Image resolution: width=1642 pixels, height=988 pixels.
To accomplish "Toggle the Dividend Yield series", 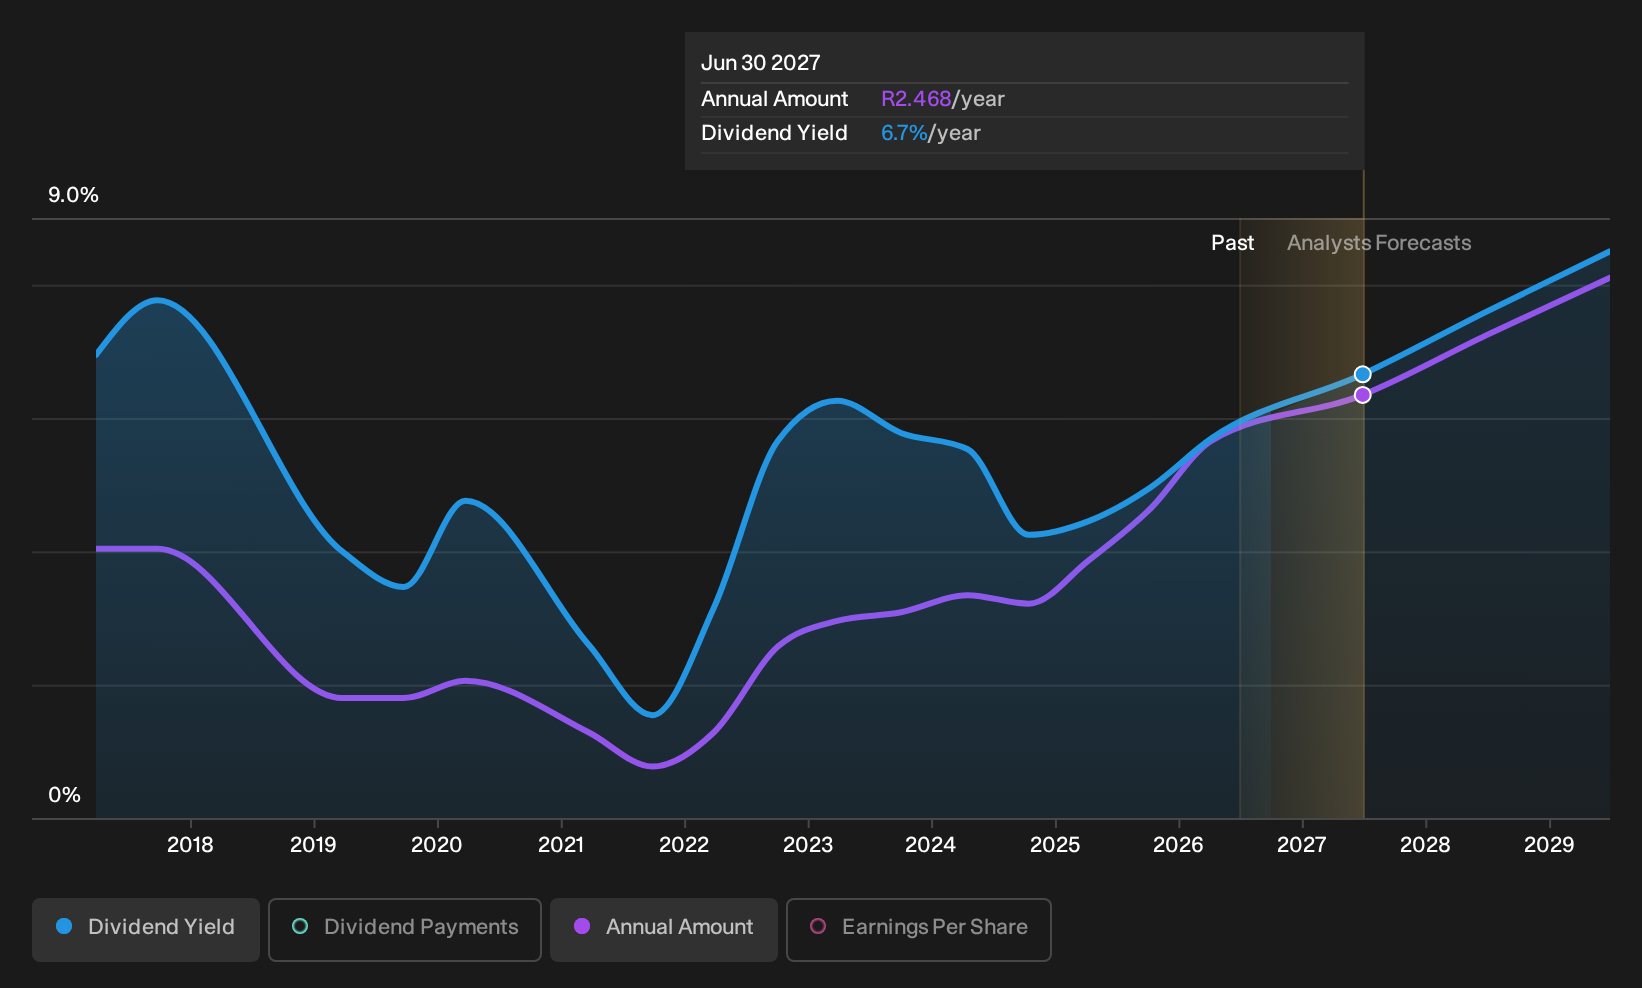I will (x=146, y=929).
